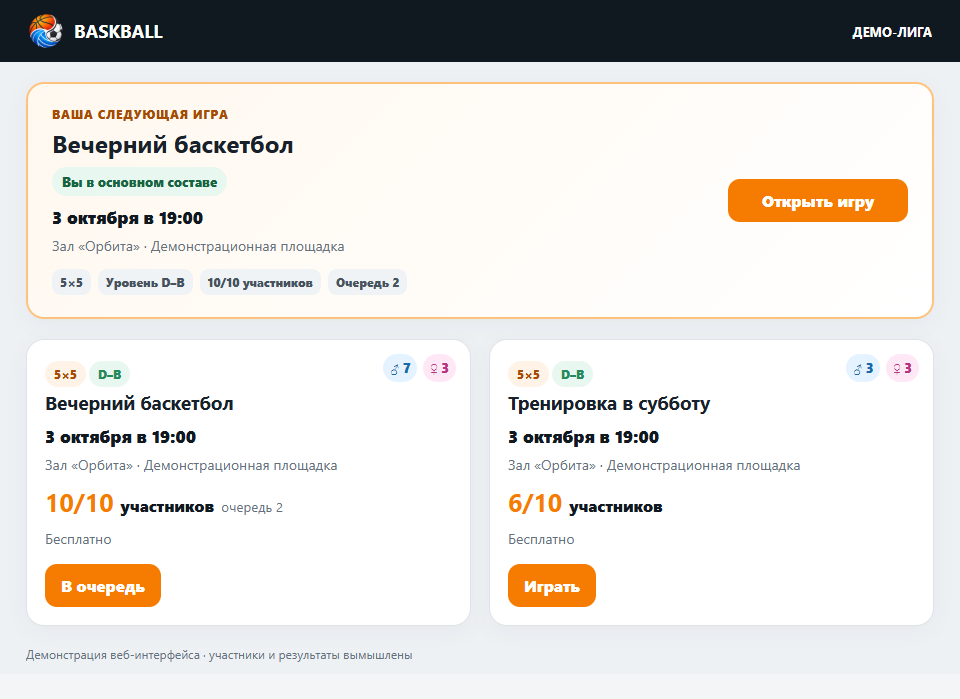Viewport: 960px width, 699px height.
Task: Click the venue text on Тренировка в субботу card
Action: (654, 465)
